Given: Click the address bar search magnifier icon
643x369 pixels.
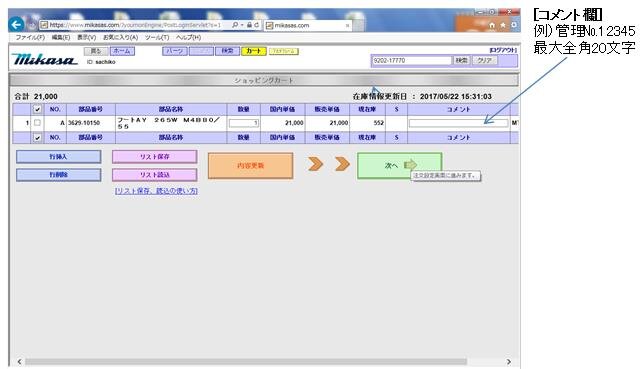Looking at the screenshot, I should (235, 25).
